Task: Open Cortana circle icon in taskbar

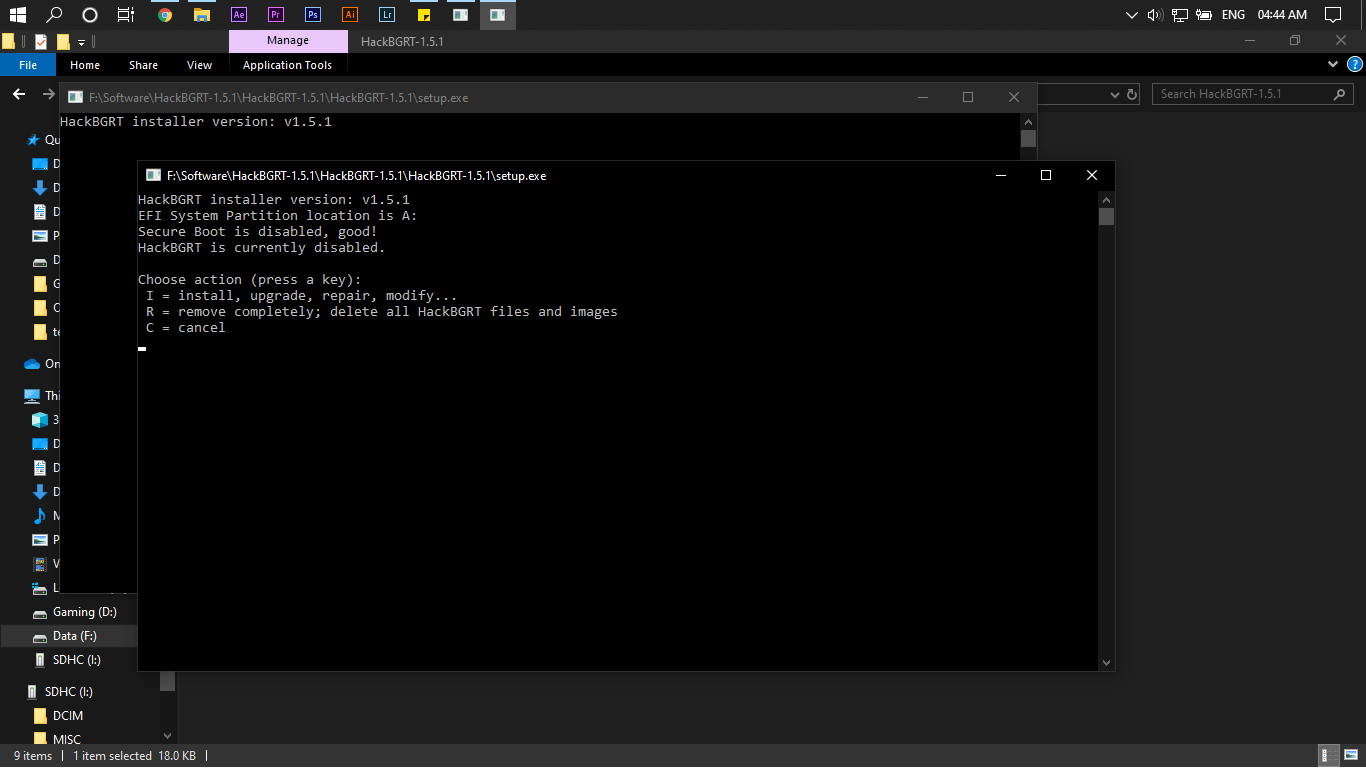Action: [x=90, y=15]
